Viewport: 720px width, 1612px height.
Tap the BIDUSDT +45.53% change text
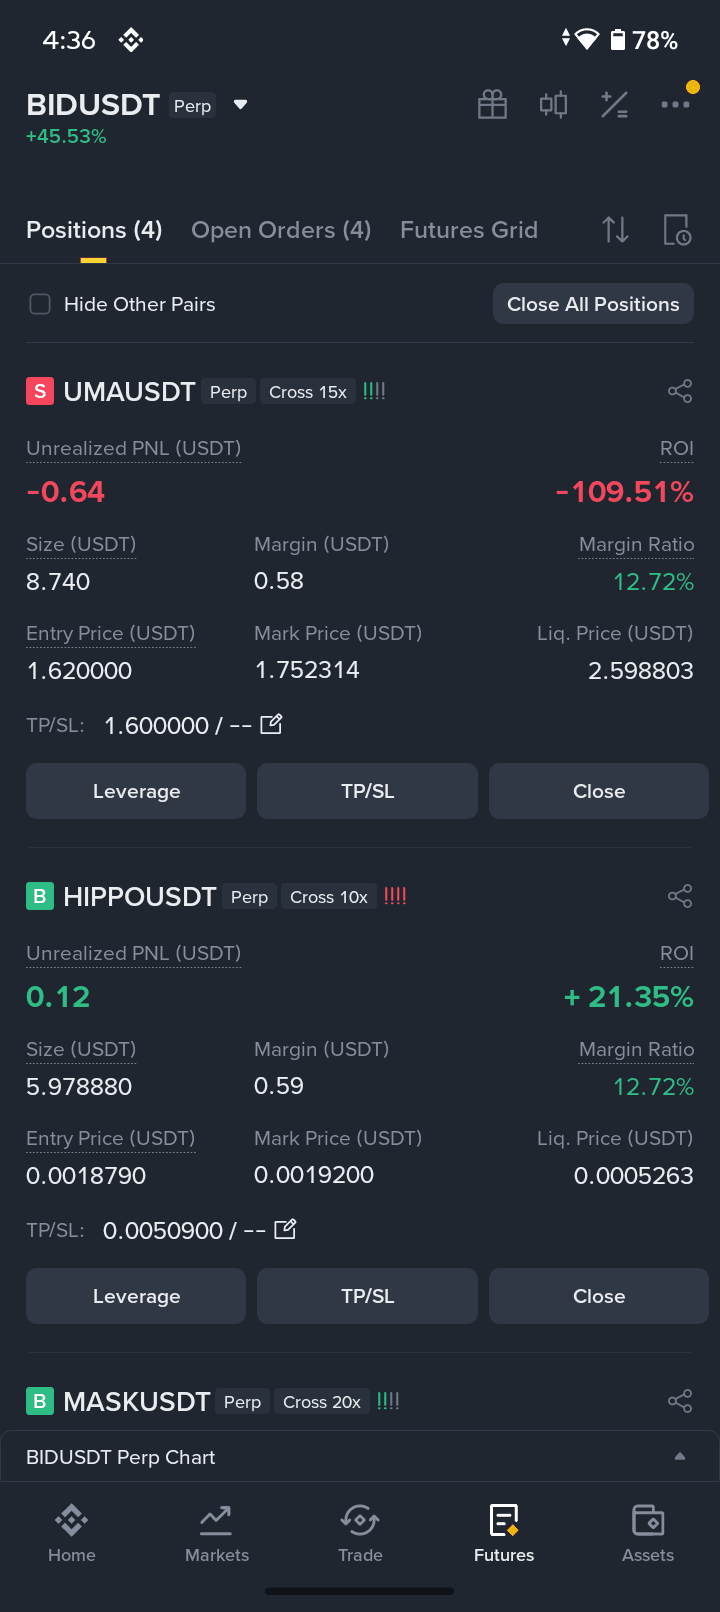pyautogui.click(x=66, y=136)
